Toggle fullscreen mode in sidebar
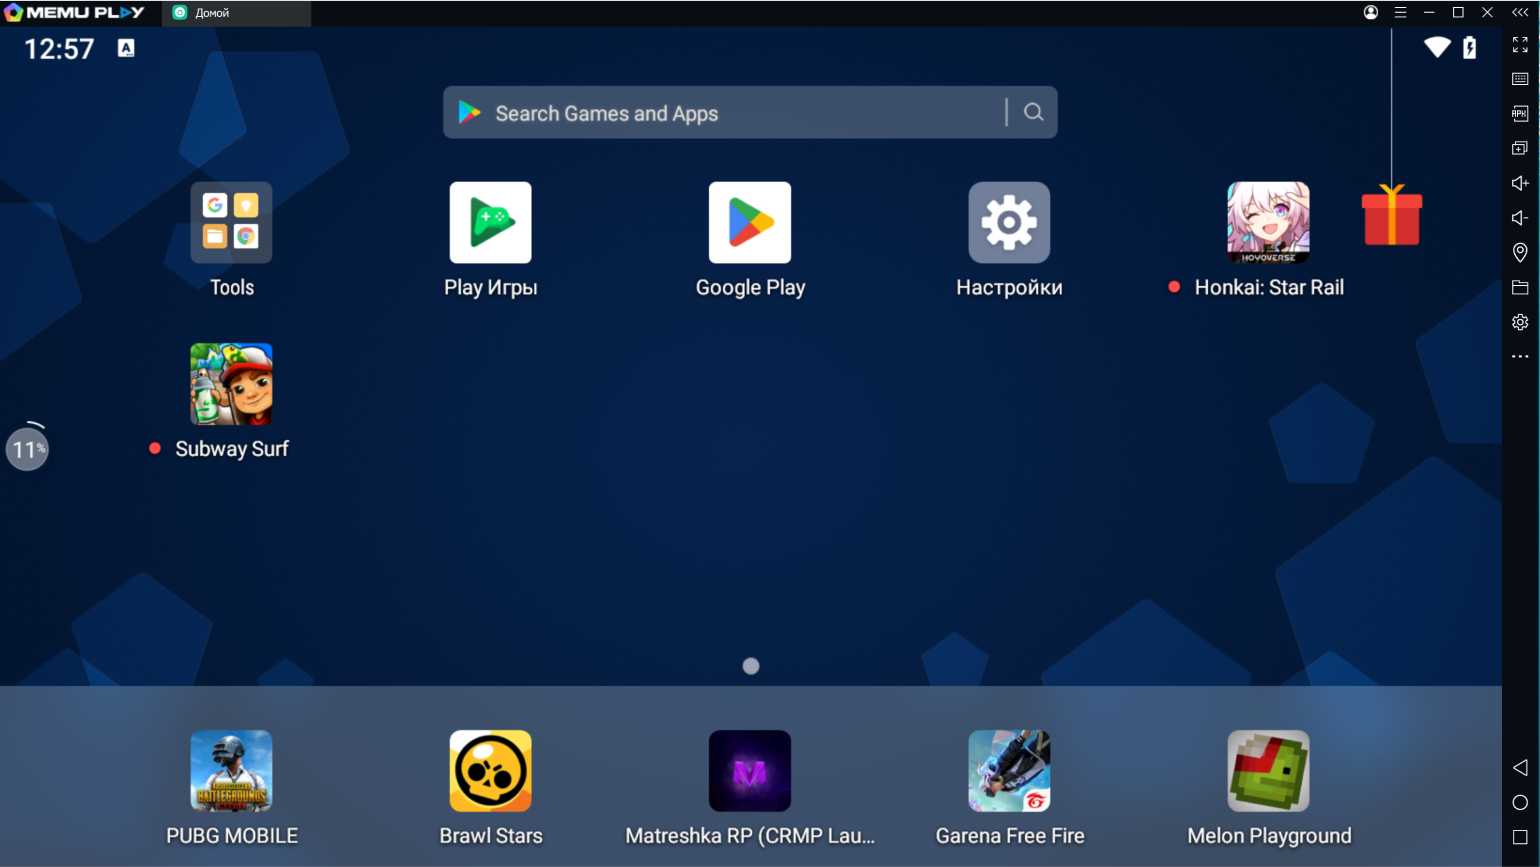This screenshot has width=1540, height=867. click(x=1520, y=45)
